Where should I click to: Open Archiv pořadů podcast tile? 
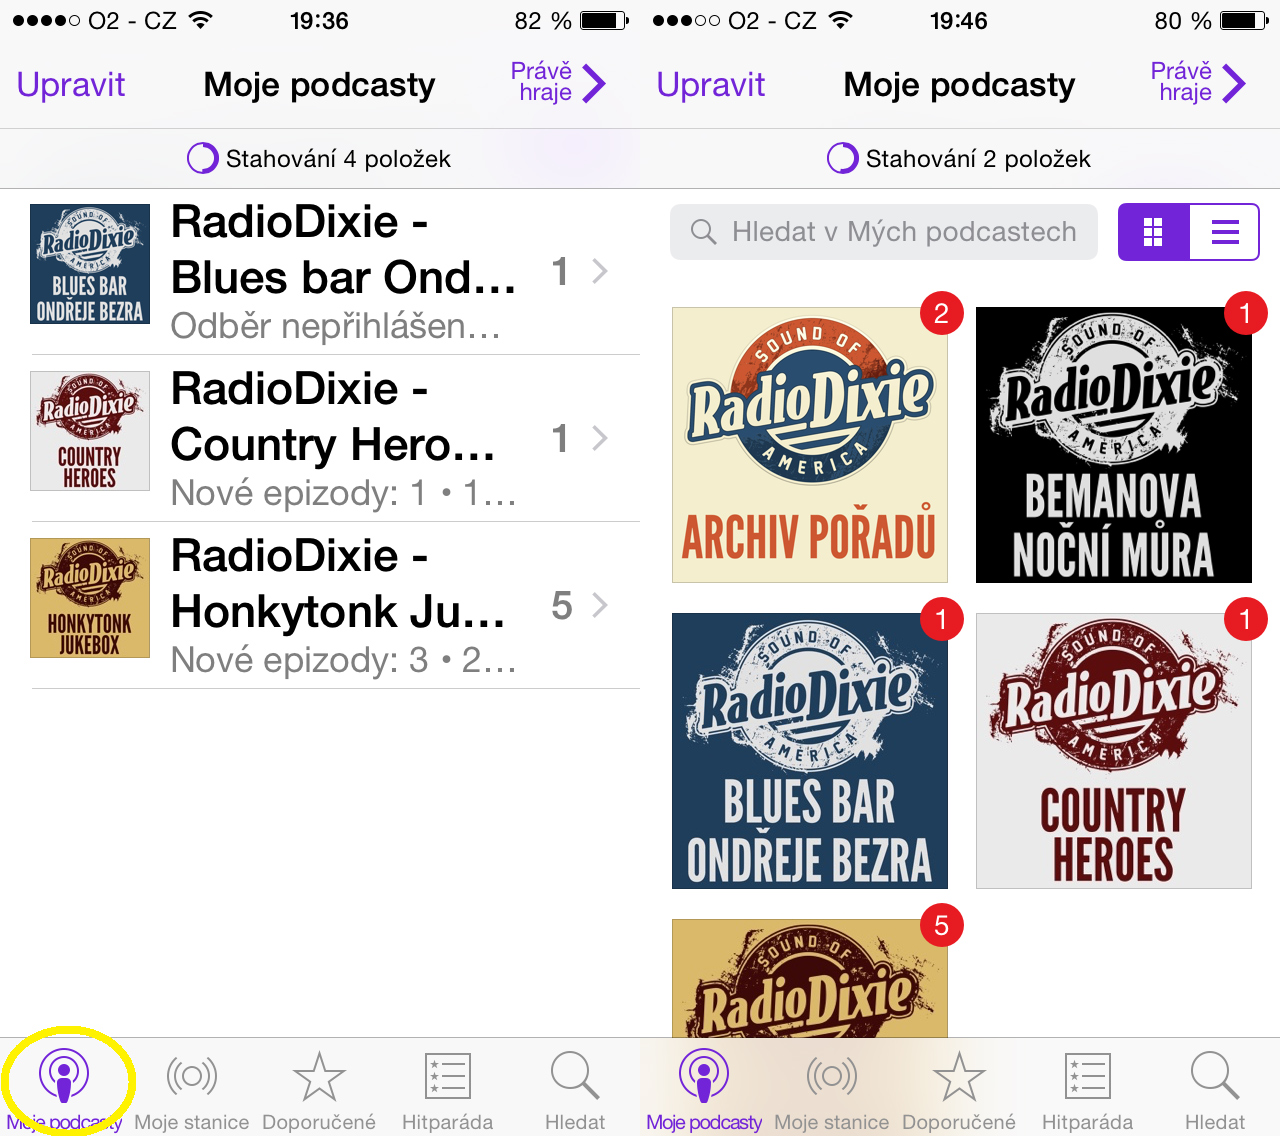pos(810,445)
